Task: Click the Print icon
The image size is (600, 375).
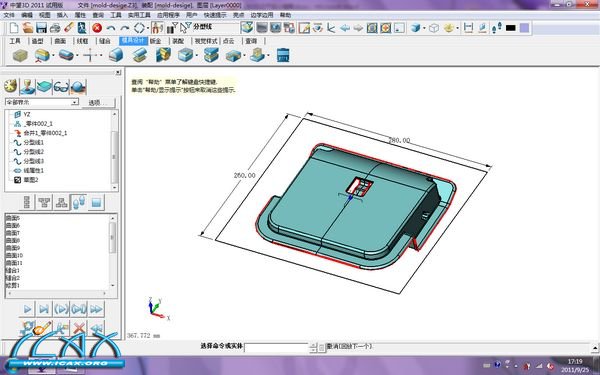Action: (x=55, y=28)
